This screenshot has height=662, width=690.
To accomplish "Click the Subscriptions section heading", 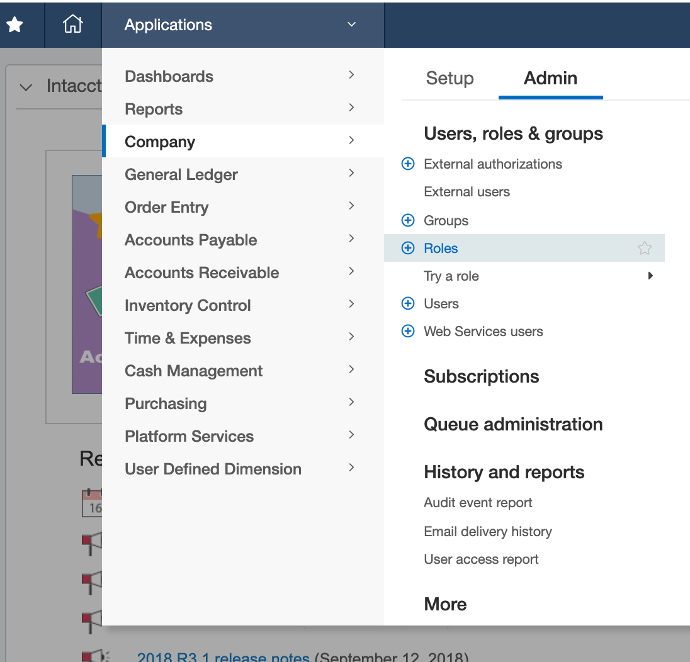I will click(x=481, y=376).
